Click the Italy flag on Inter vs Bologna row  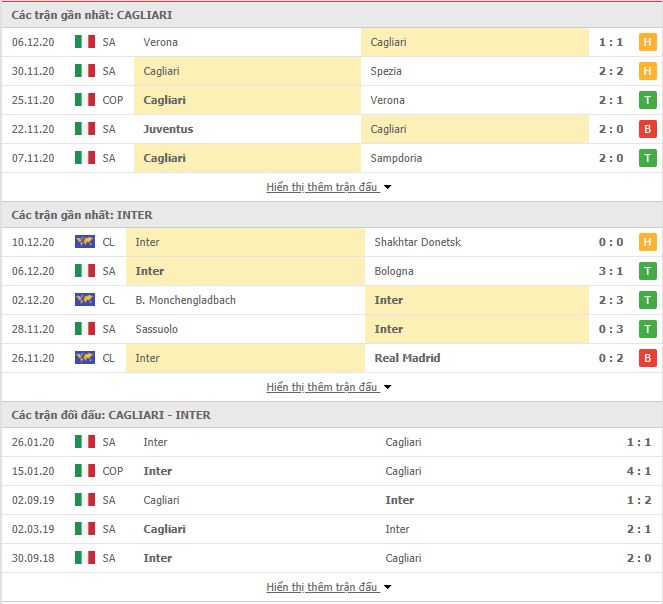coord(85,271)
